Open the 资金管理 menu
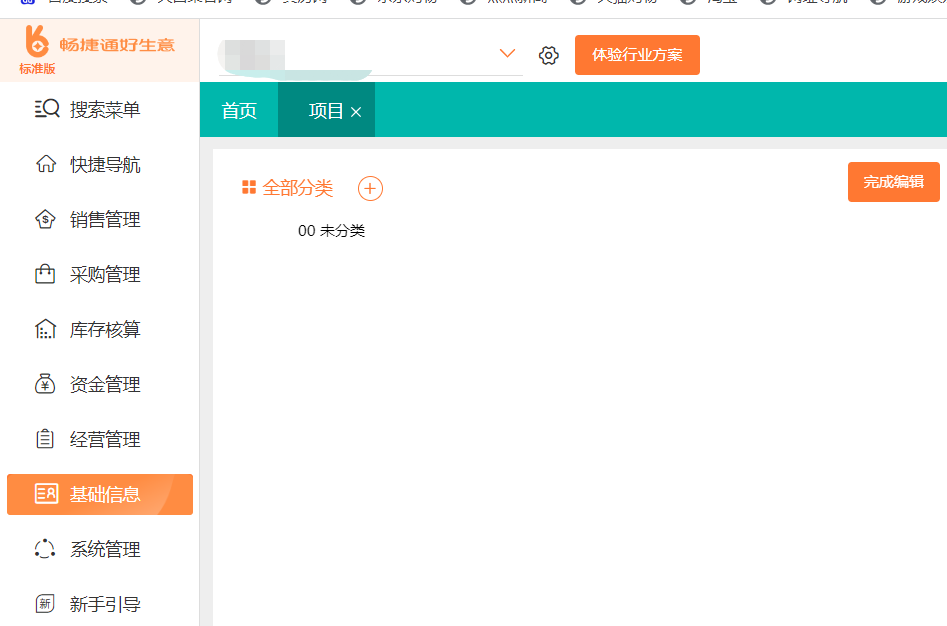 pos(100,384)
